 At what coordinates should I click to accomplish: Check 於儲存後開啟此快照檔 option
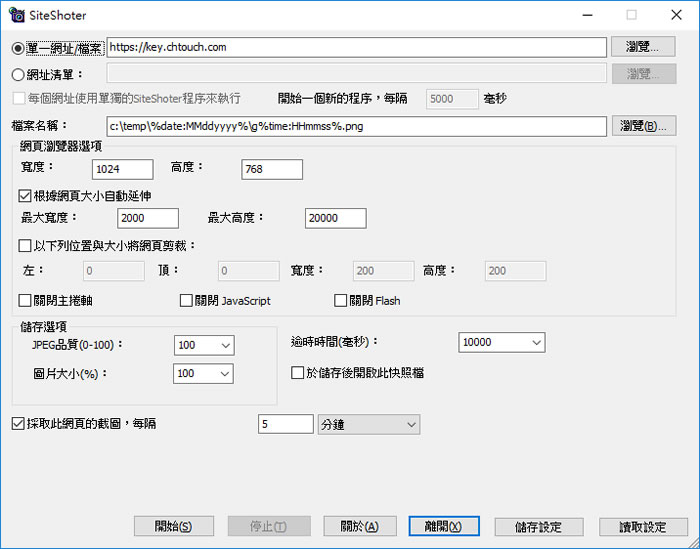click(x=297, y=373)
